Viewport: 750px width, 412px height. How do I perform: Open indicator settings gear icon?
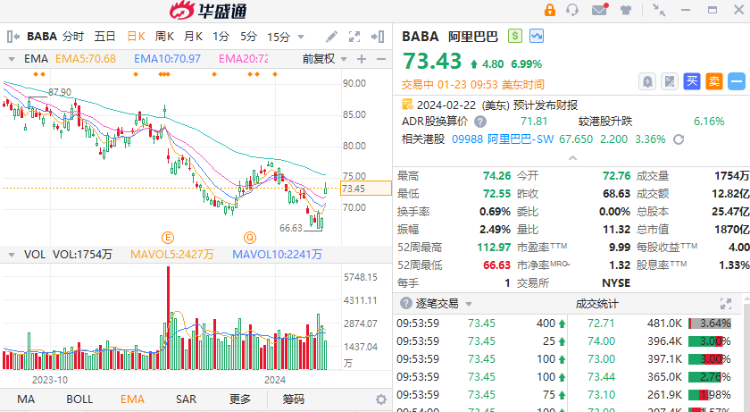(381, 400)
